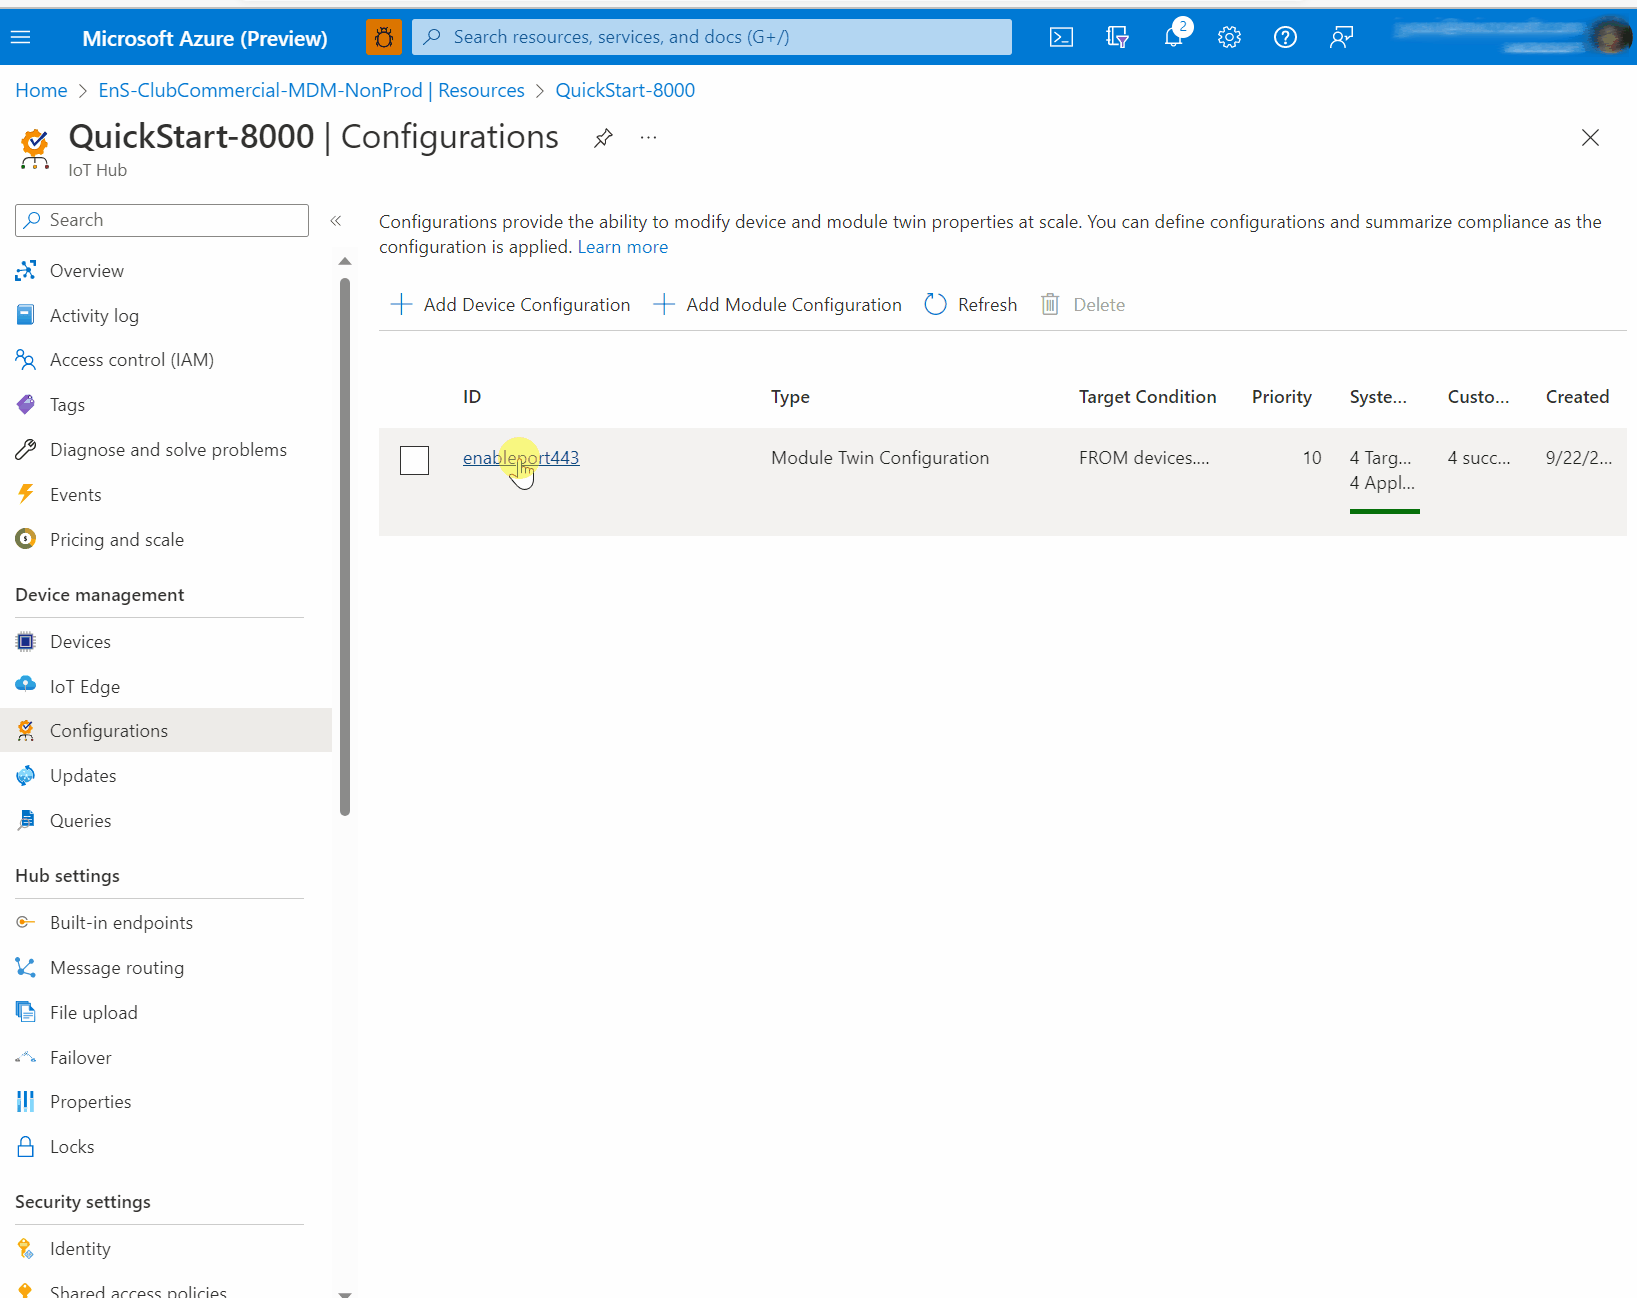Screen dimensions: 1637x1298
Task: Open the notifications bell
Action: coord(1174,37)
